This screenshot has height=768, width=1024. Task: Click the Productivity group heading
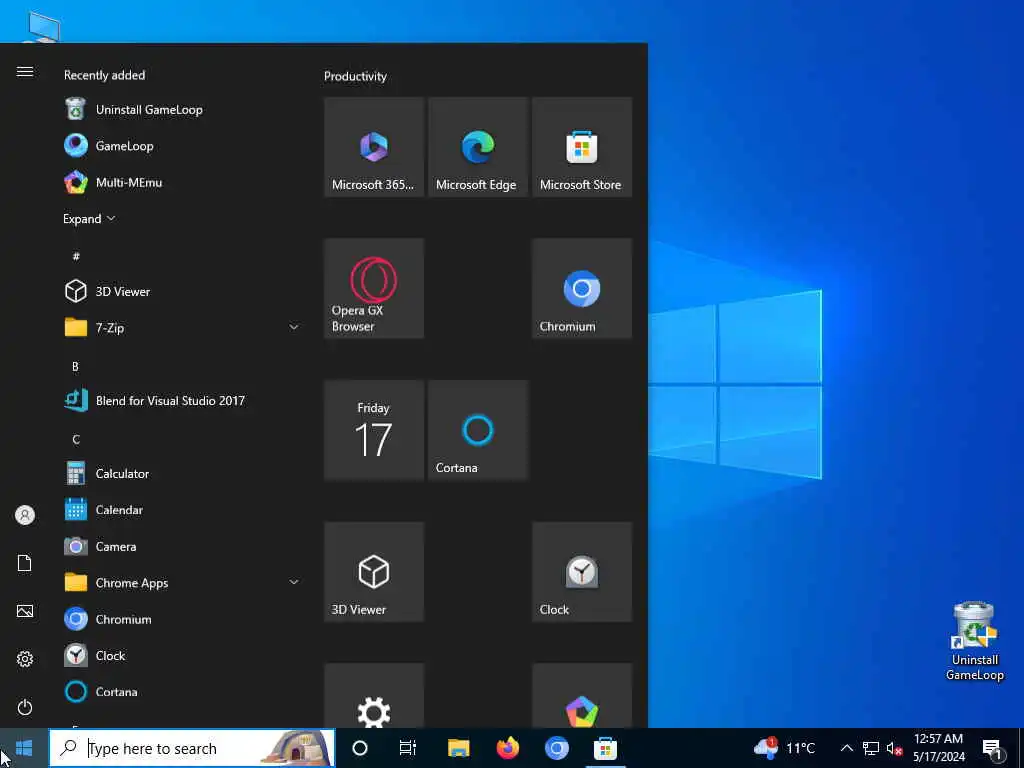coord(355,76)
